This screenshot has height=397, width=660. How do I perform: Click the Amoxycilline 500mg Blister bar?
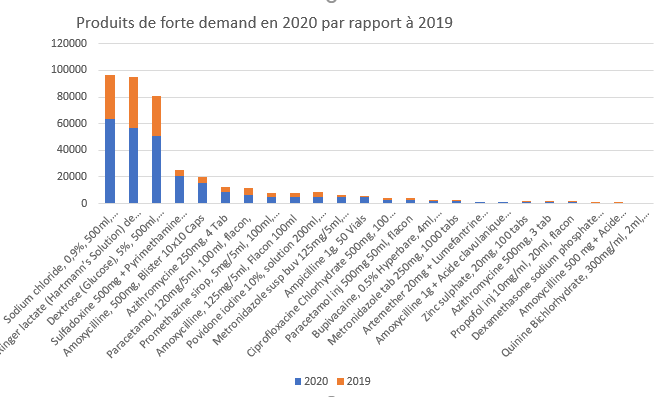pos(202,190)
